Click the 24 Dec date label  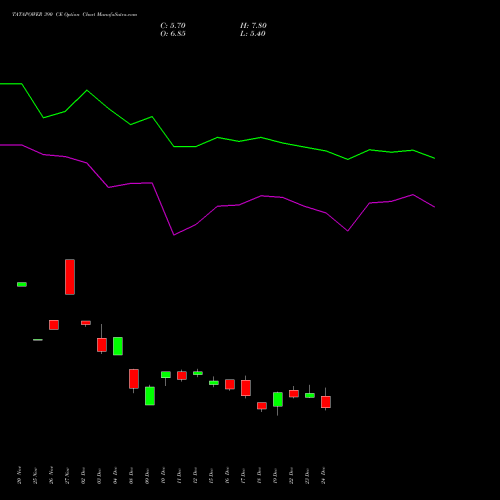(323, 475)
